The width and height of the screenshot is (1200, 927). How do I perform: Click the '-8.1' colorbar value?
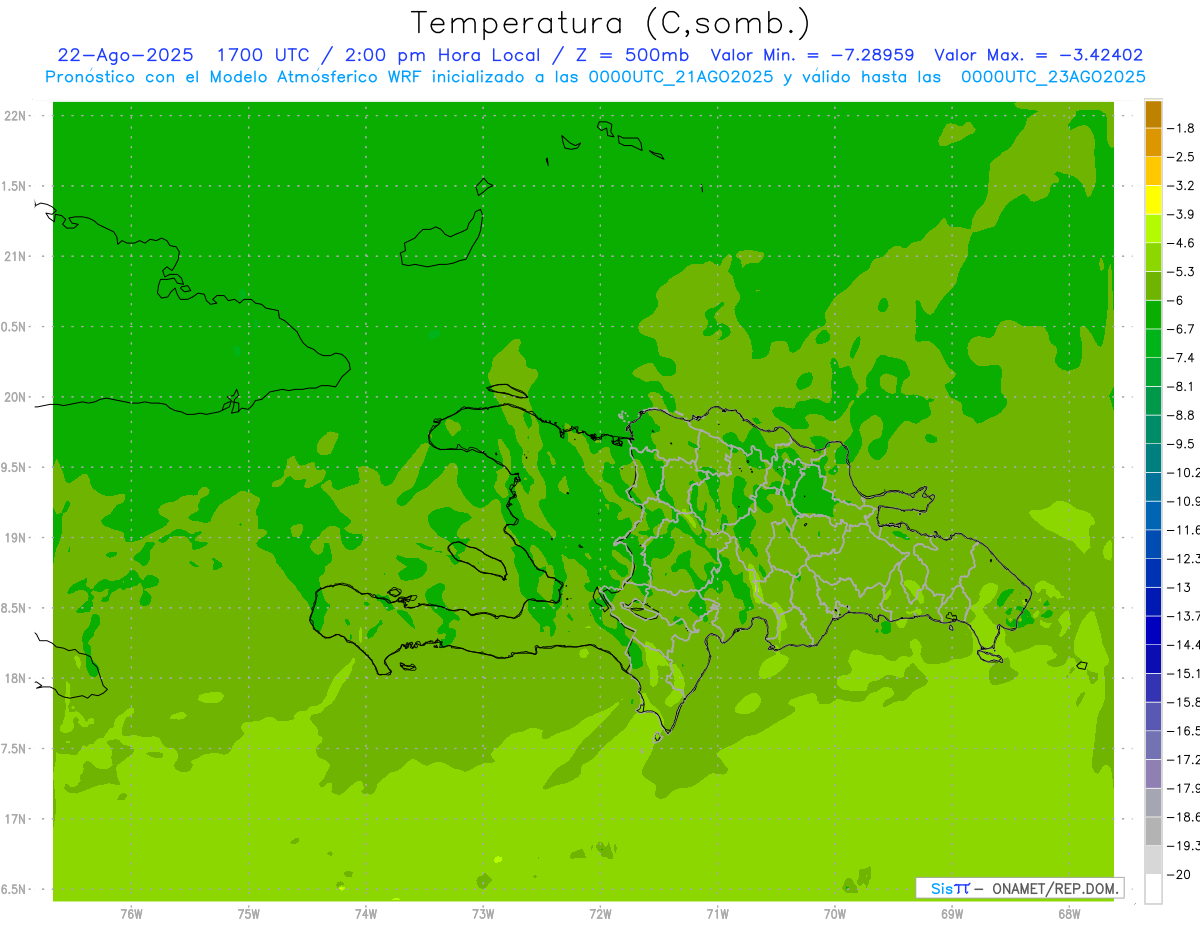[1182, 386]
